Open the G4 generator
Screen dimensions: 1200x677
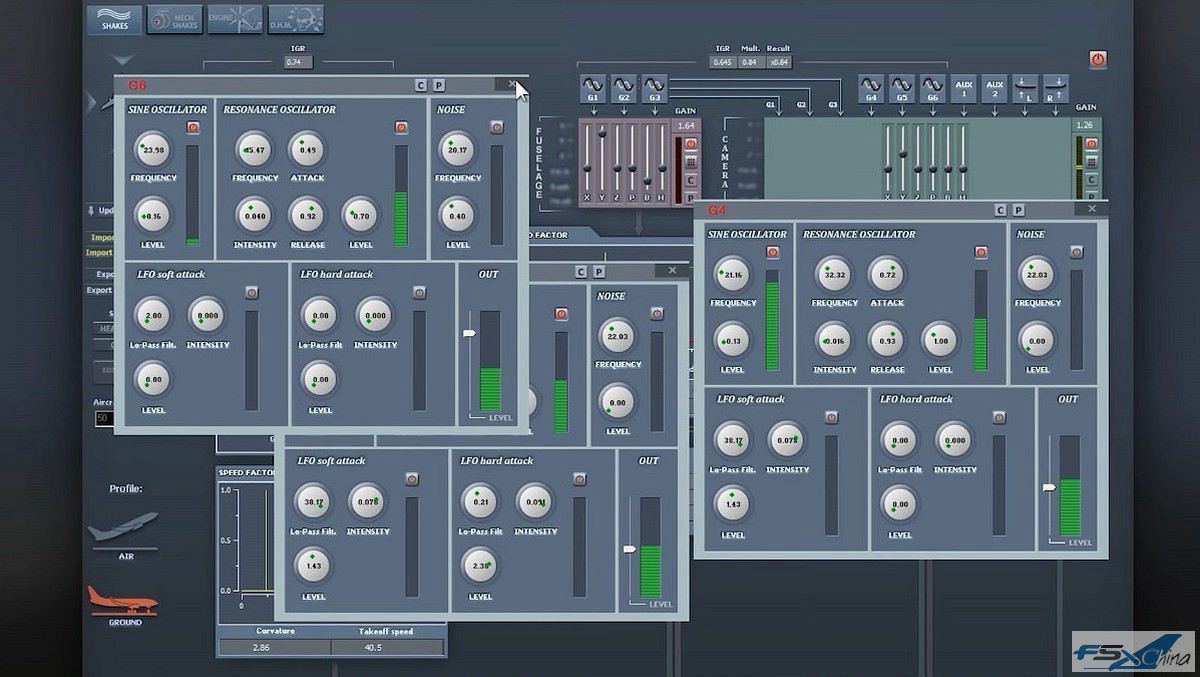[871, 87]
